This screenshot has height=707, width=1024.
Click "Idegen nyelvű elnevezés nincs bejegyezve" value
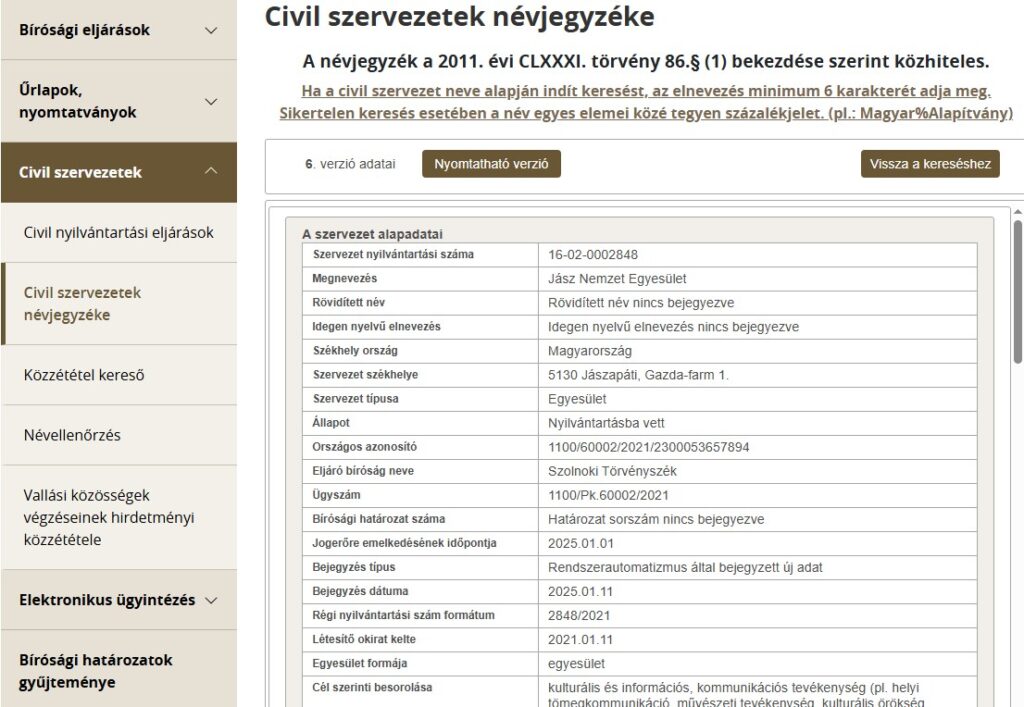coord(673,327)
